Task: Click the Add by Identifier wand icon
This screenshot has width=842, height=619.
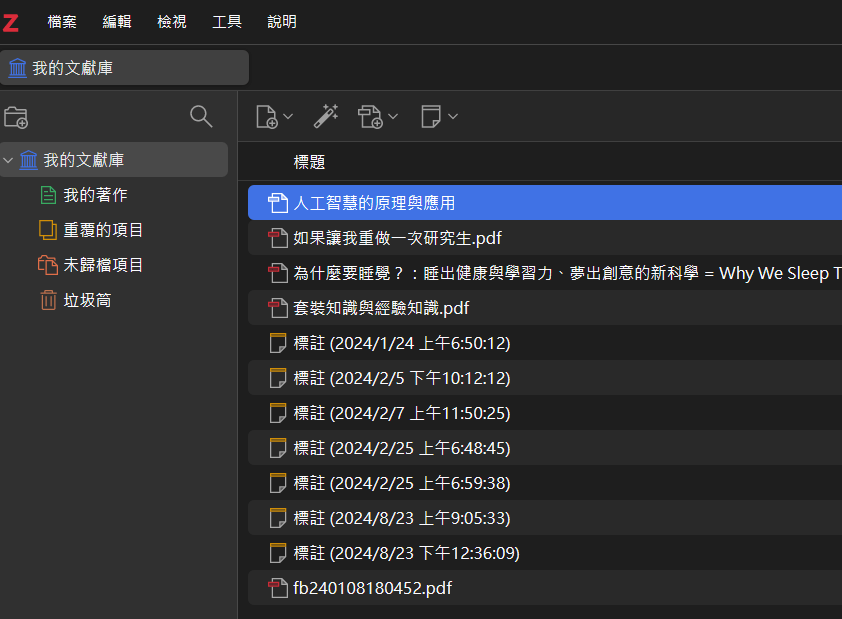Action: (326, 116)
